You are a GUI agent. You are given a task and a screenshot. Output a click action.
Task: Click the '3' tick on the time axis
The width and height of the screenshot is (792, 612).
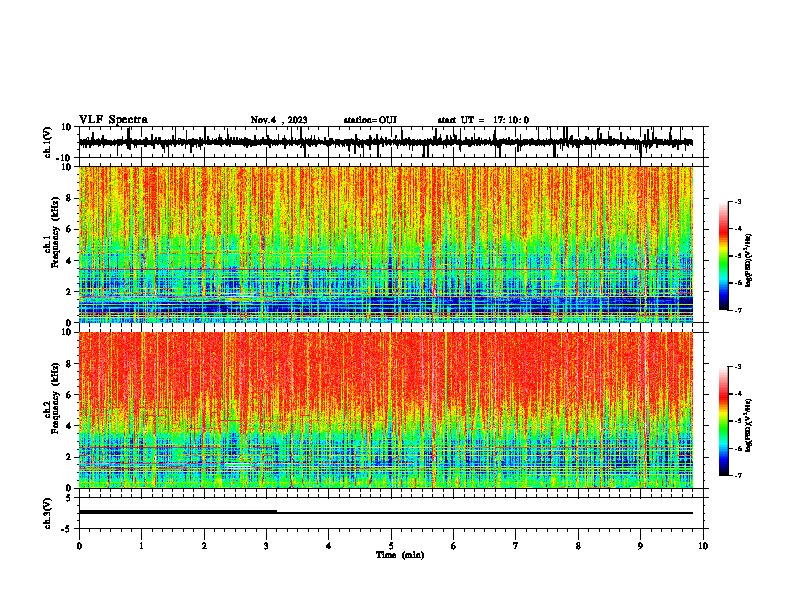[266, 546]
